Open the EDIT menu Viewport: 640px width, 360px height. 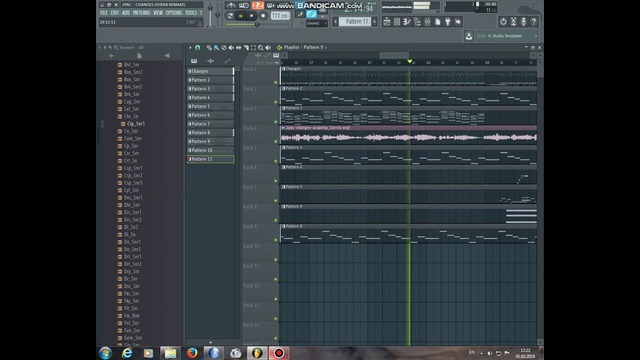pyautogui.click(x=115, y=13)
